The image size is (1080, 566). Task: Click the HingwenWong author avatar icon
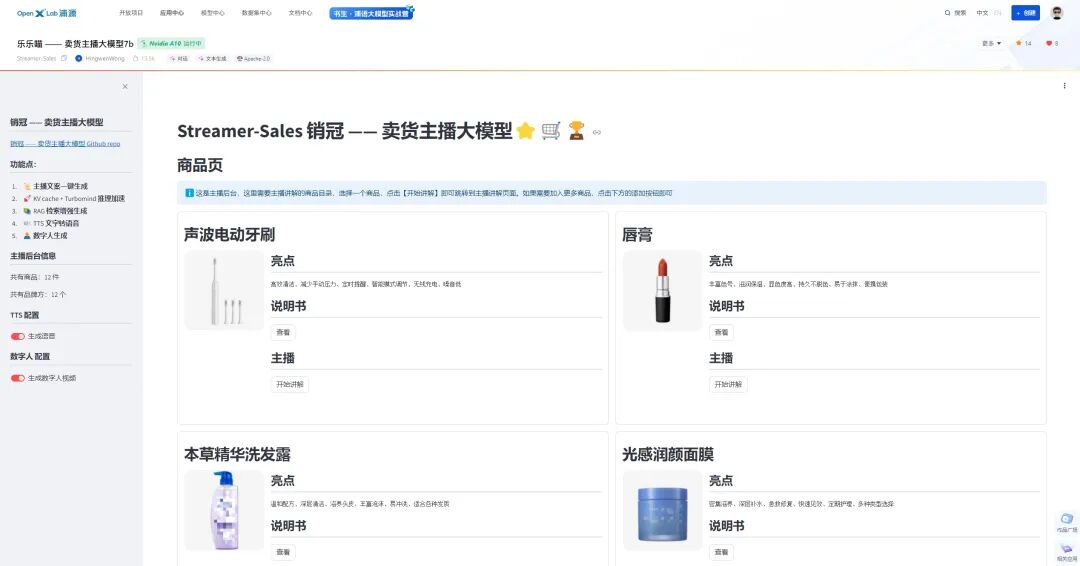pyautogui.click(x=79, y=59)
